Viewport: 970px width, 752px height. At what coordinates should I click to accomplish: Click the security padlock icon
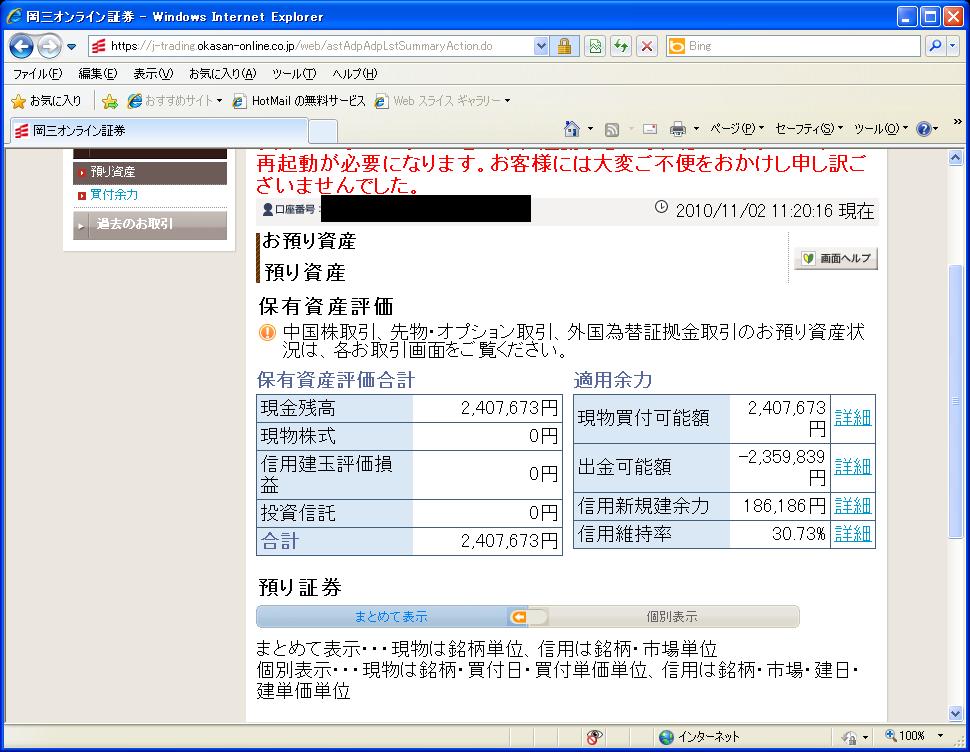click(564, 46)
